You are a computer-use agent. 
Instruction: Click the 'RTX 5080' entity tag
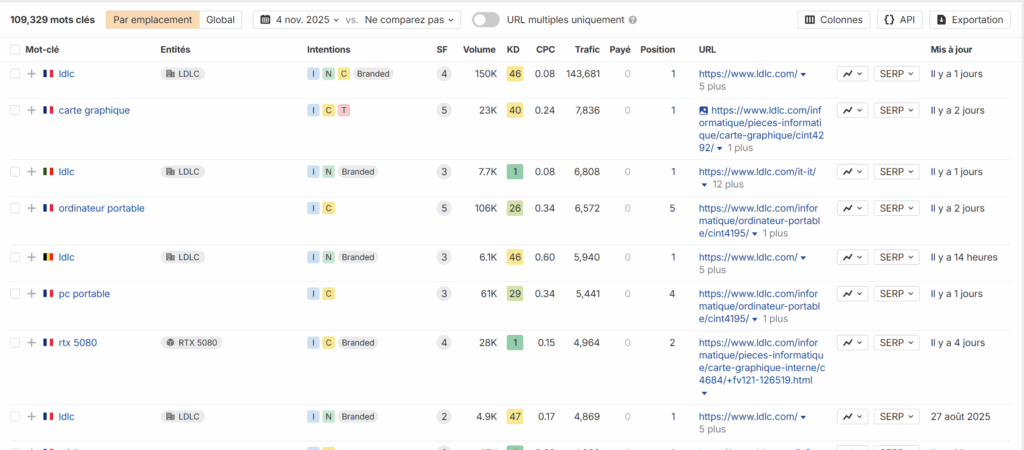[x=191, y=342]
